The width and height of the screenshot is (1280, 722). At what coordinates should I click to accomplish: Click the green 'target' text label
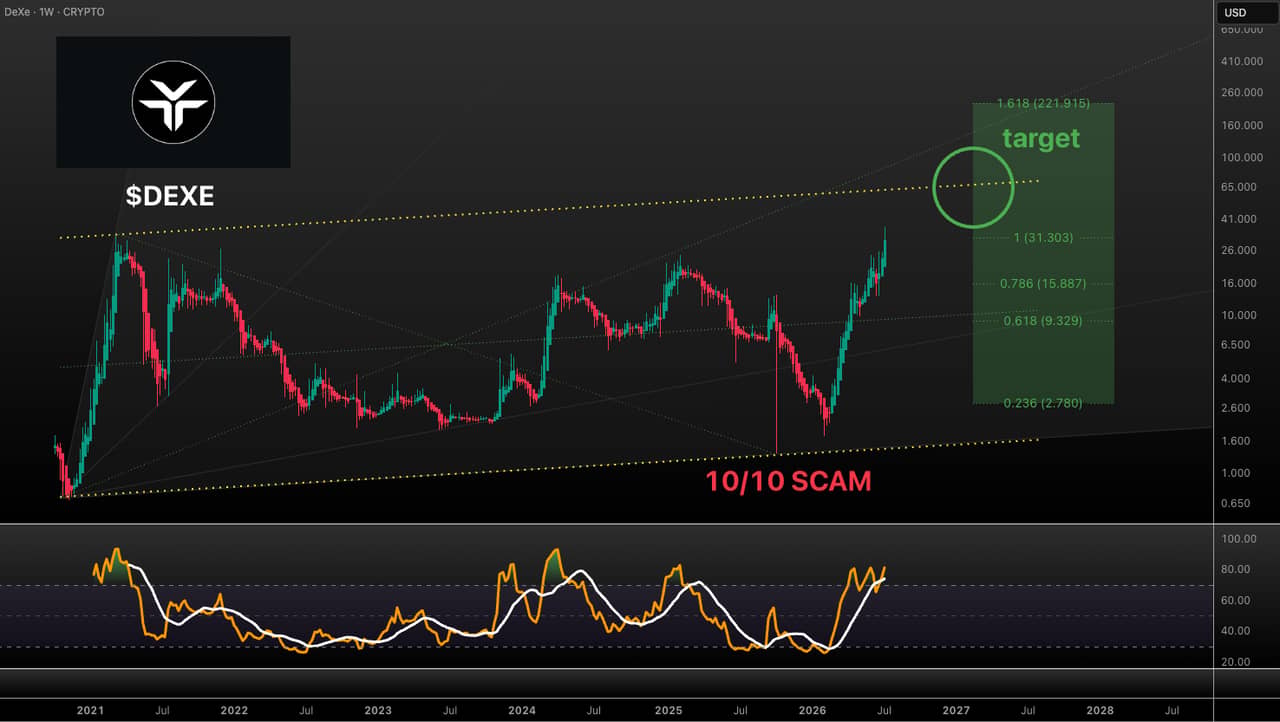[x=1041, y=138]
